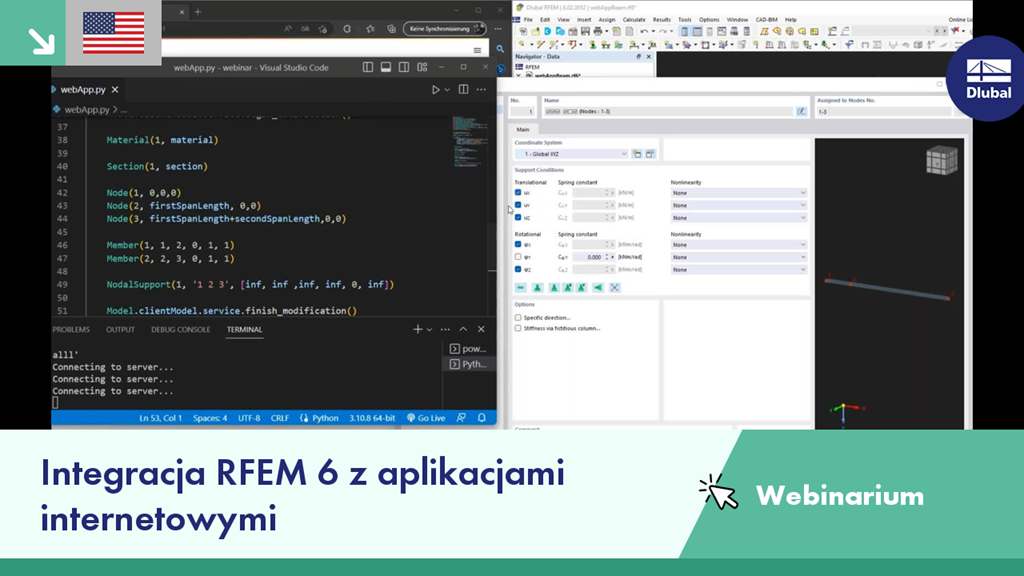The height and width of the screenshot is (576, 1024).
Task: Choose interpreter 3.10.8 64-bit
Action: coord(372,418)
